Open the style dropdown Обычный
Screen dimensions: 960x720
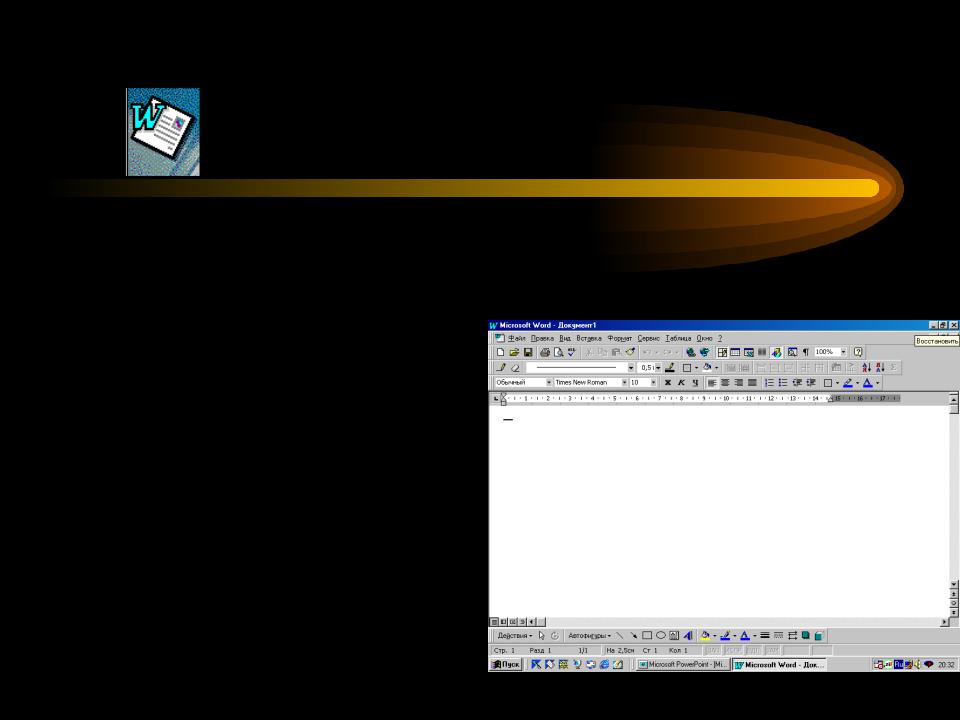(x=549, y=383)
